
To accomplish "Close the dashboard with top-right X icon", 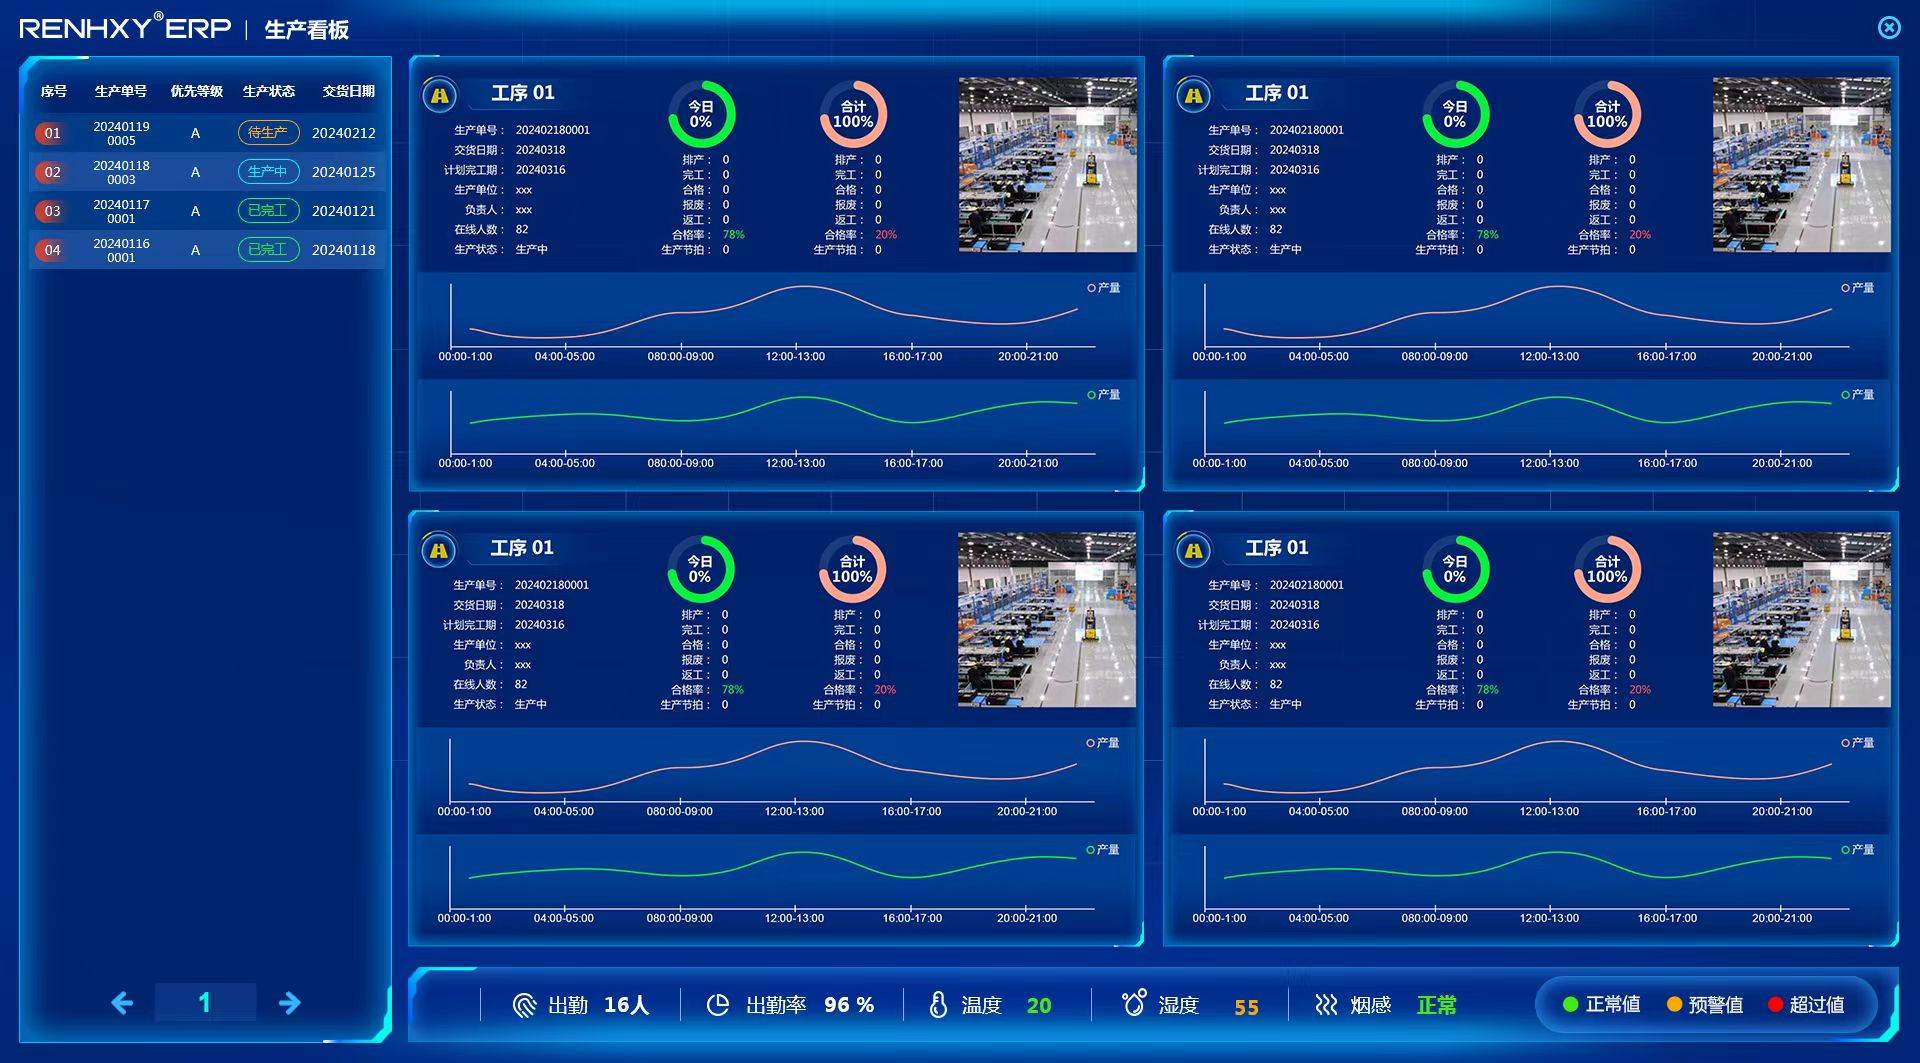I will (x=1889, y=28).
